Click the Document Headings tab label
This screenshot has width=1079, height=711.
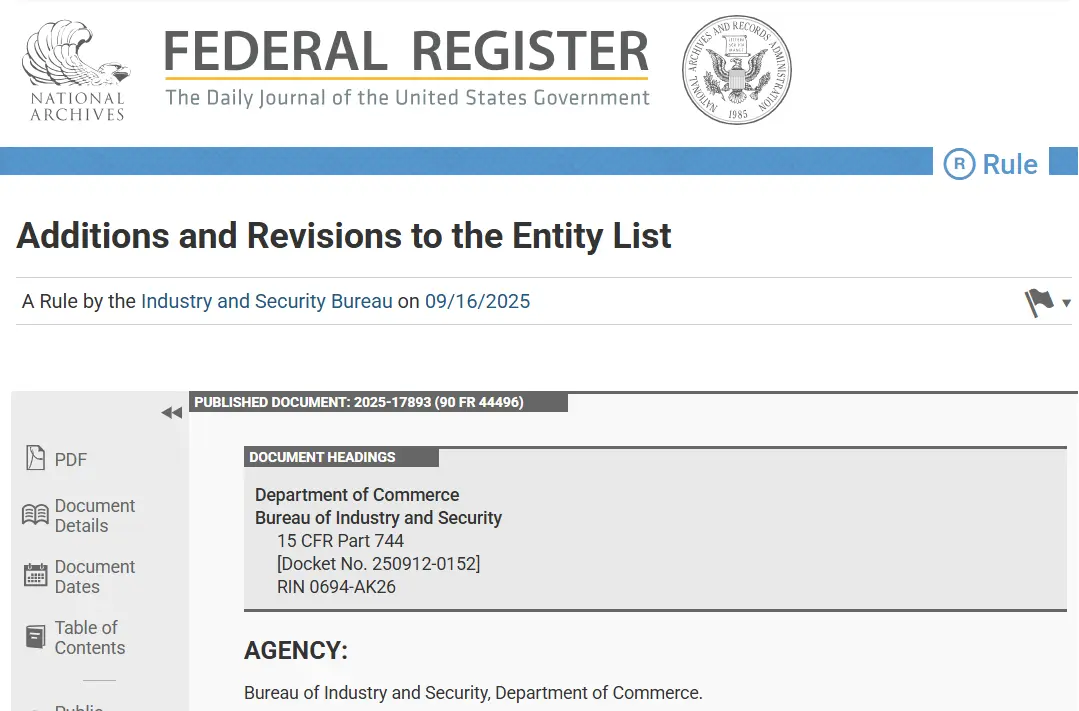322,457
